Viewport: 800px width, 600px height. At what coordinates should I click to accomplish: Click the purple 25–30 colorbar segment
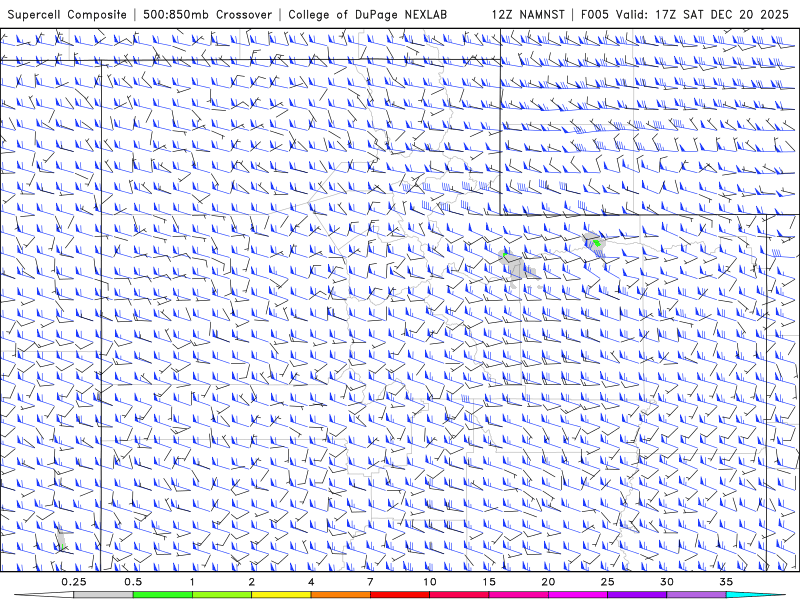(637, 595)
